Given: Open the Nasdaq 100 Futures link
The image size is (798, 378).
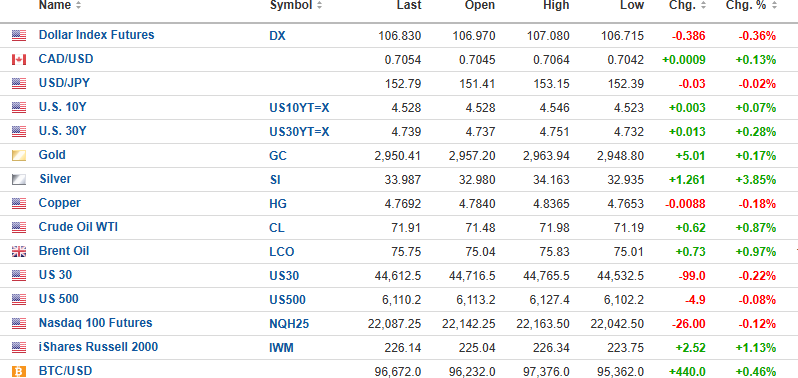Looking at the screenshot, I should 95,323.
